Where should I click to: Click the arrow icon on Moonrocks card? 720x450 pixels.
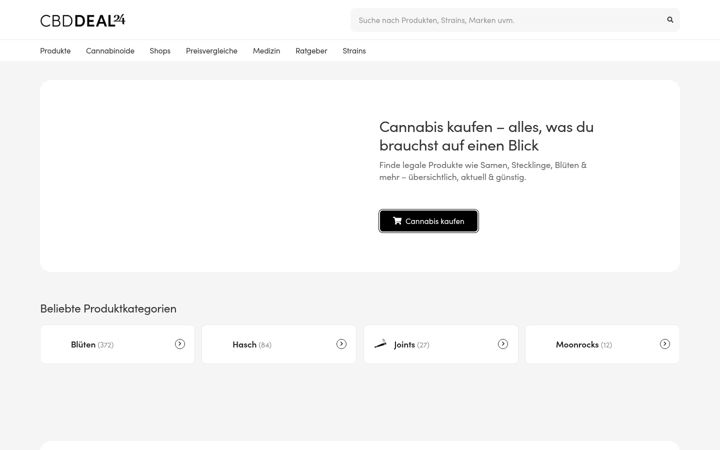(664, 344)
